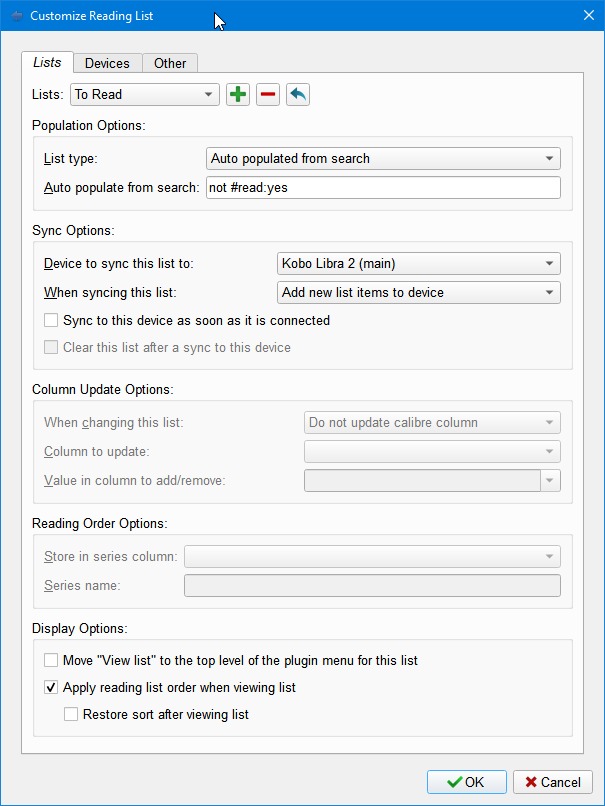Click the green plus add list icon

pos(237,95)
